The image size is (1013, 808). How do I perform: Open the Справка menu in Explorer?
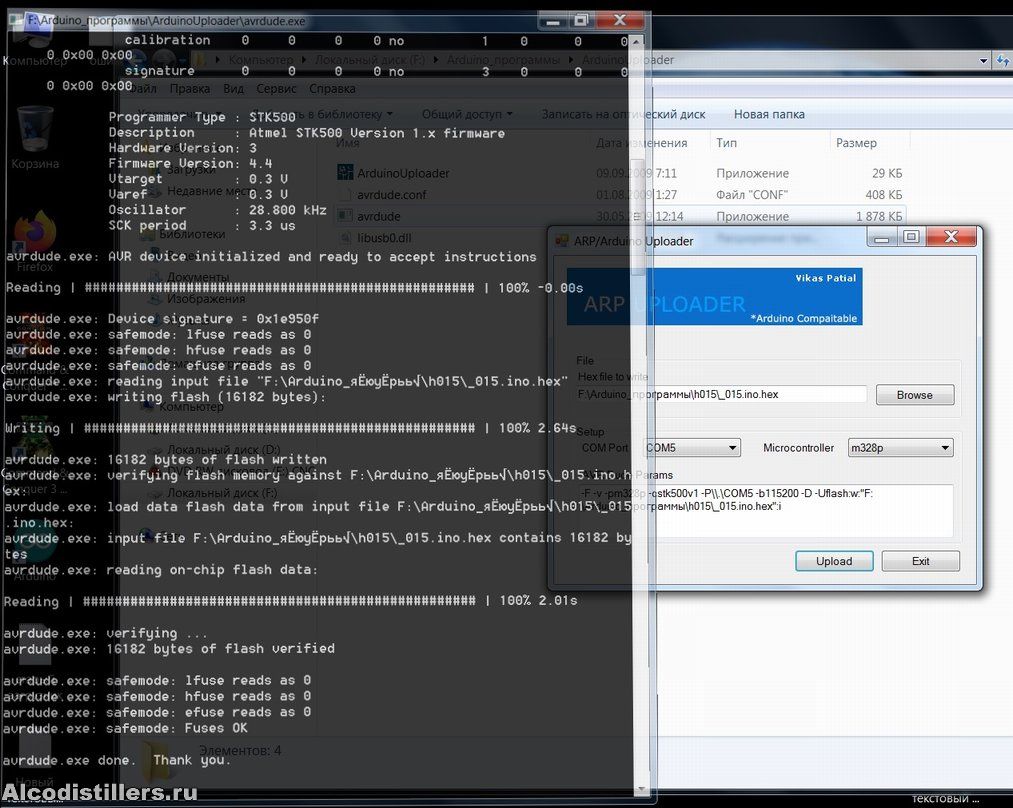[332, 88]
